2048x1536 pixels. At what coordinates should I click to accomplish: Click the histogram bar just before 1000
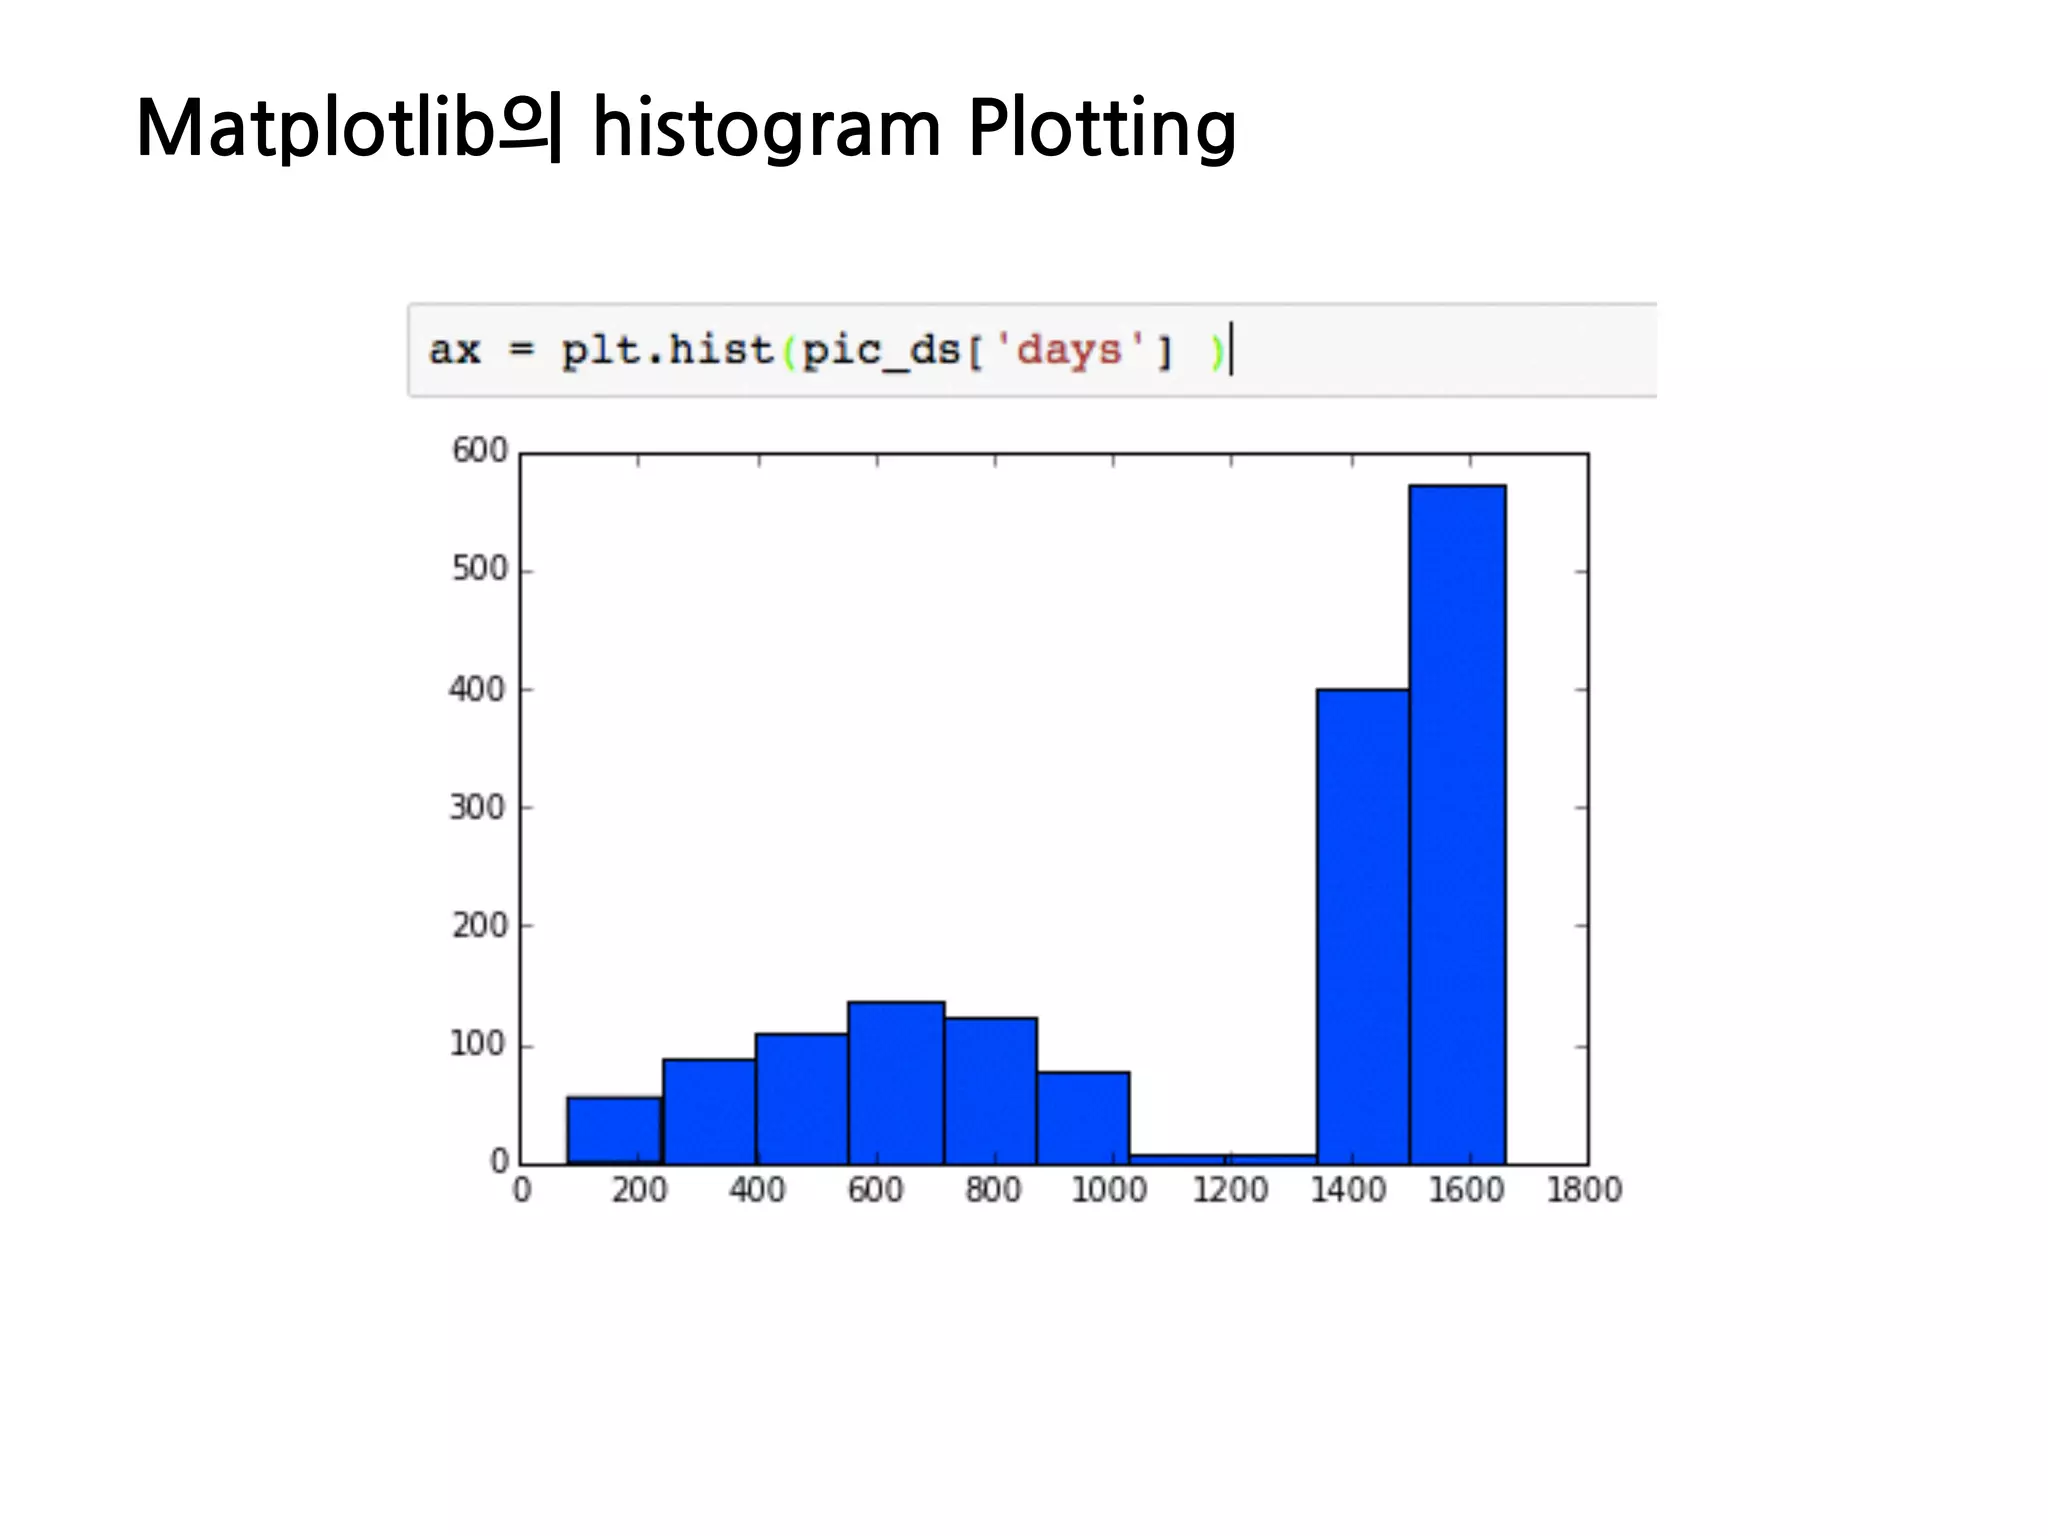coord(1083,1117)
